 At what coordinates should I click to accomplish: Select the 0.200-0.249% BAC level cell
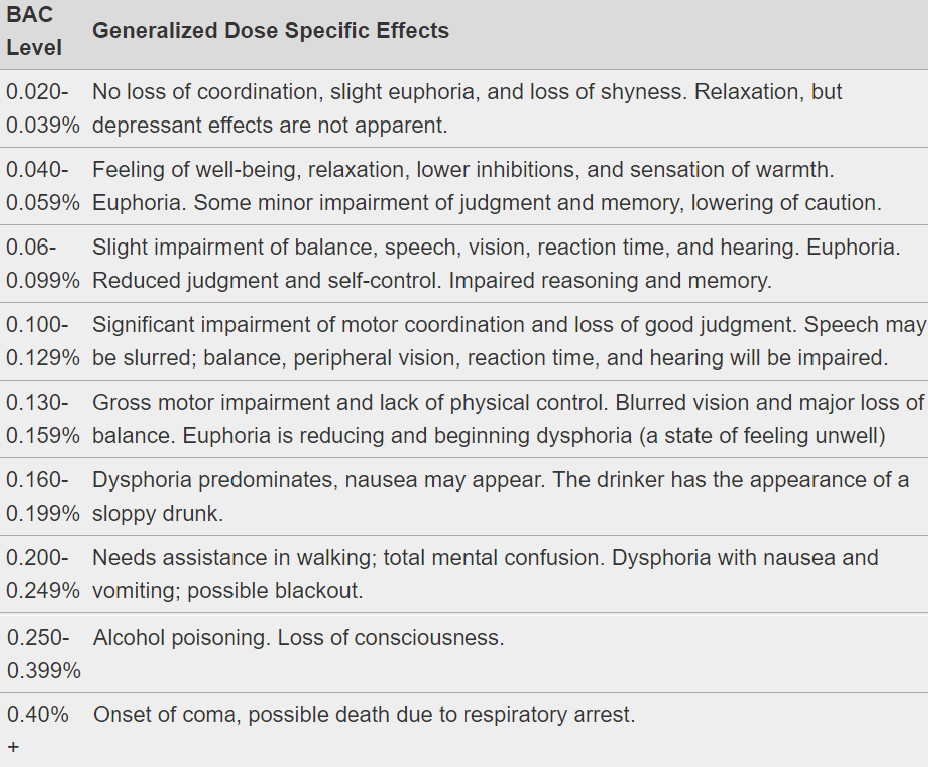42,574
